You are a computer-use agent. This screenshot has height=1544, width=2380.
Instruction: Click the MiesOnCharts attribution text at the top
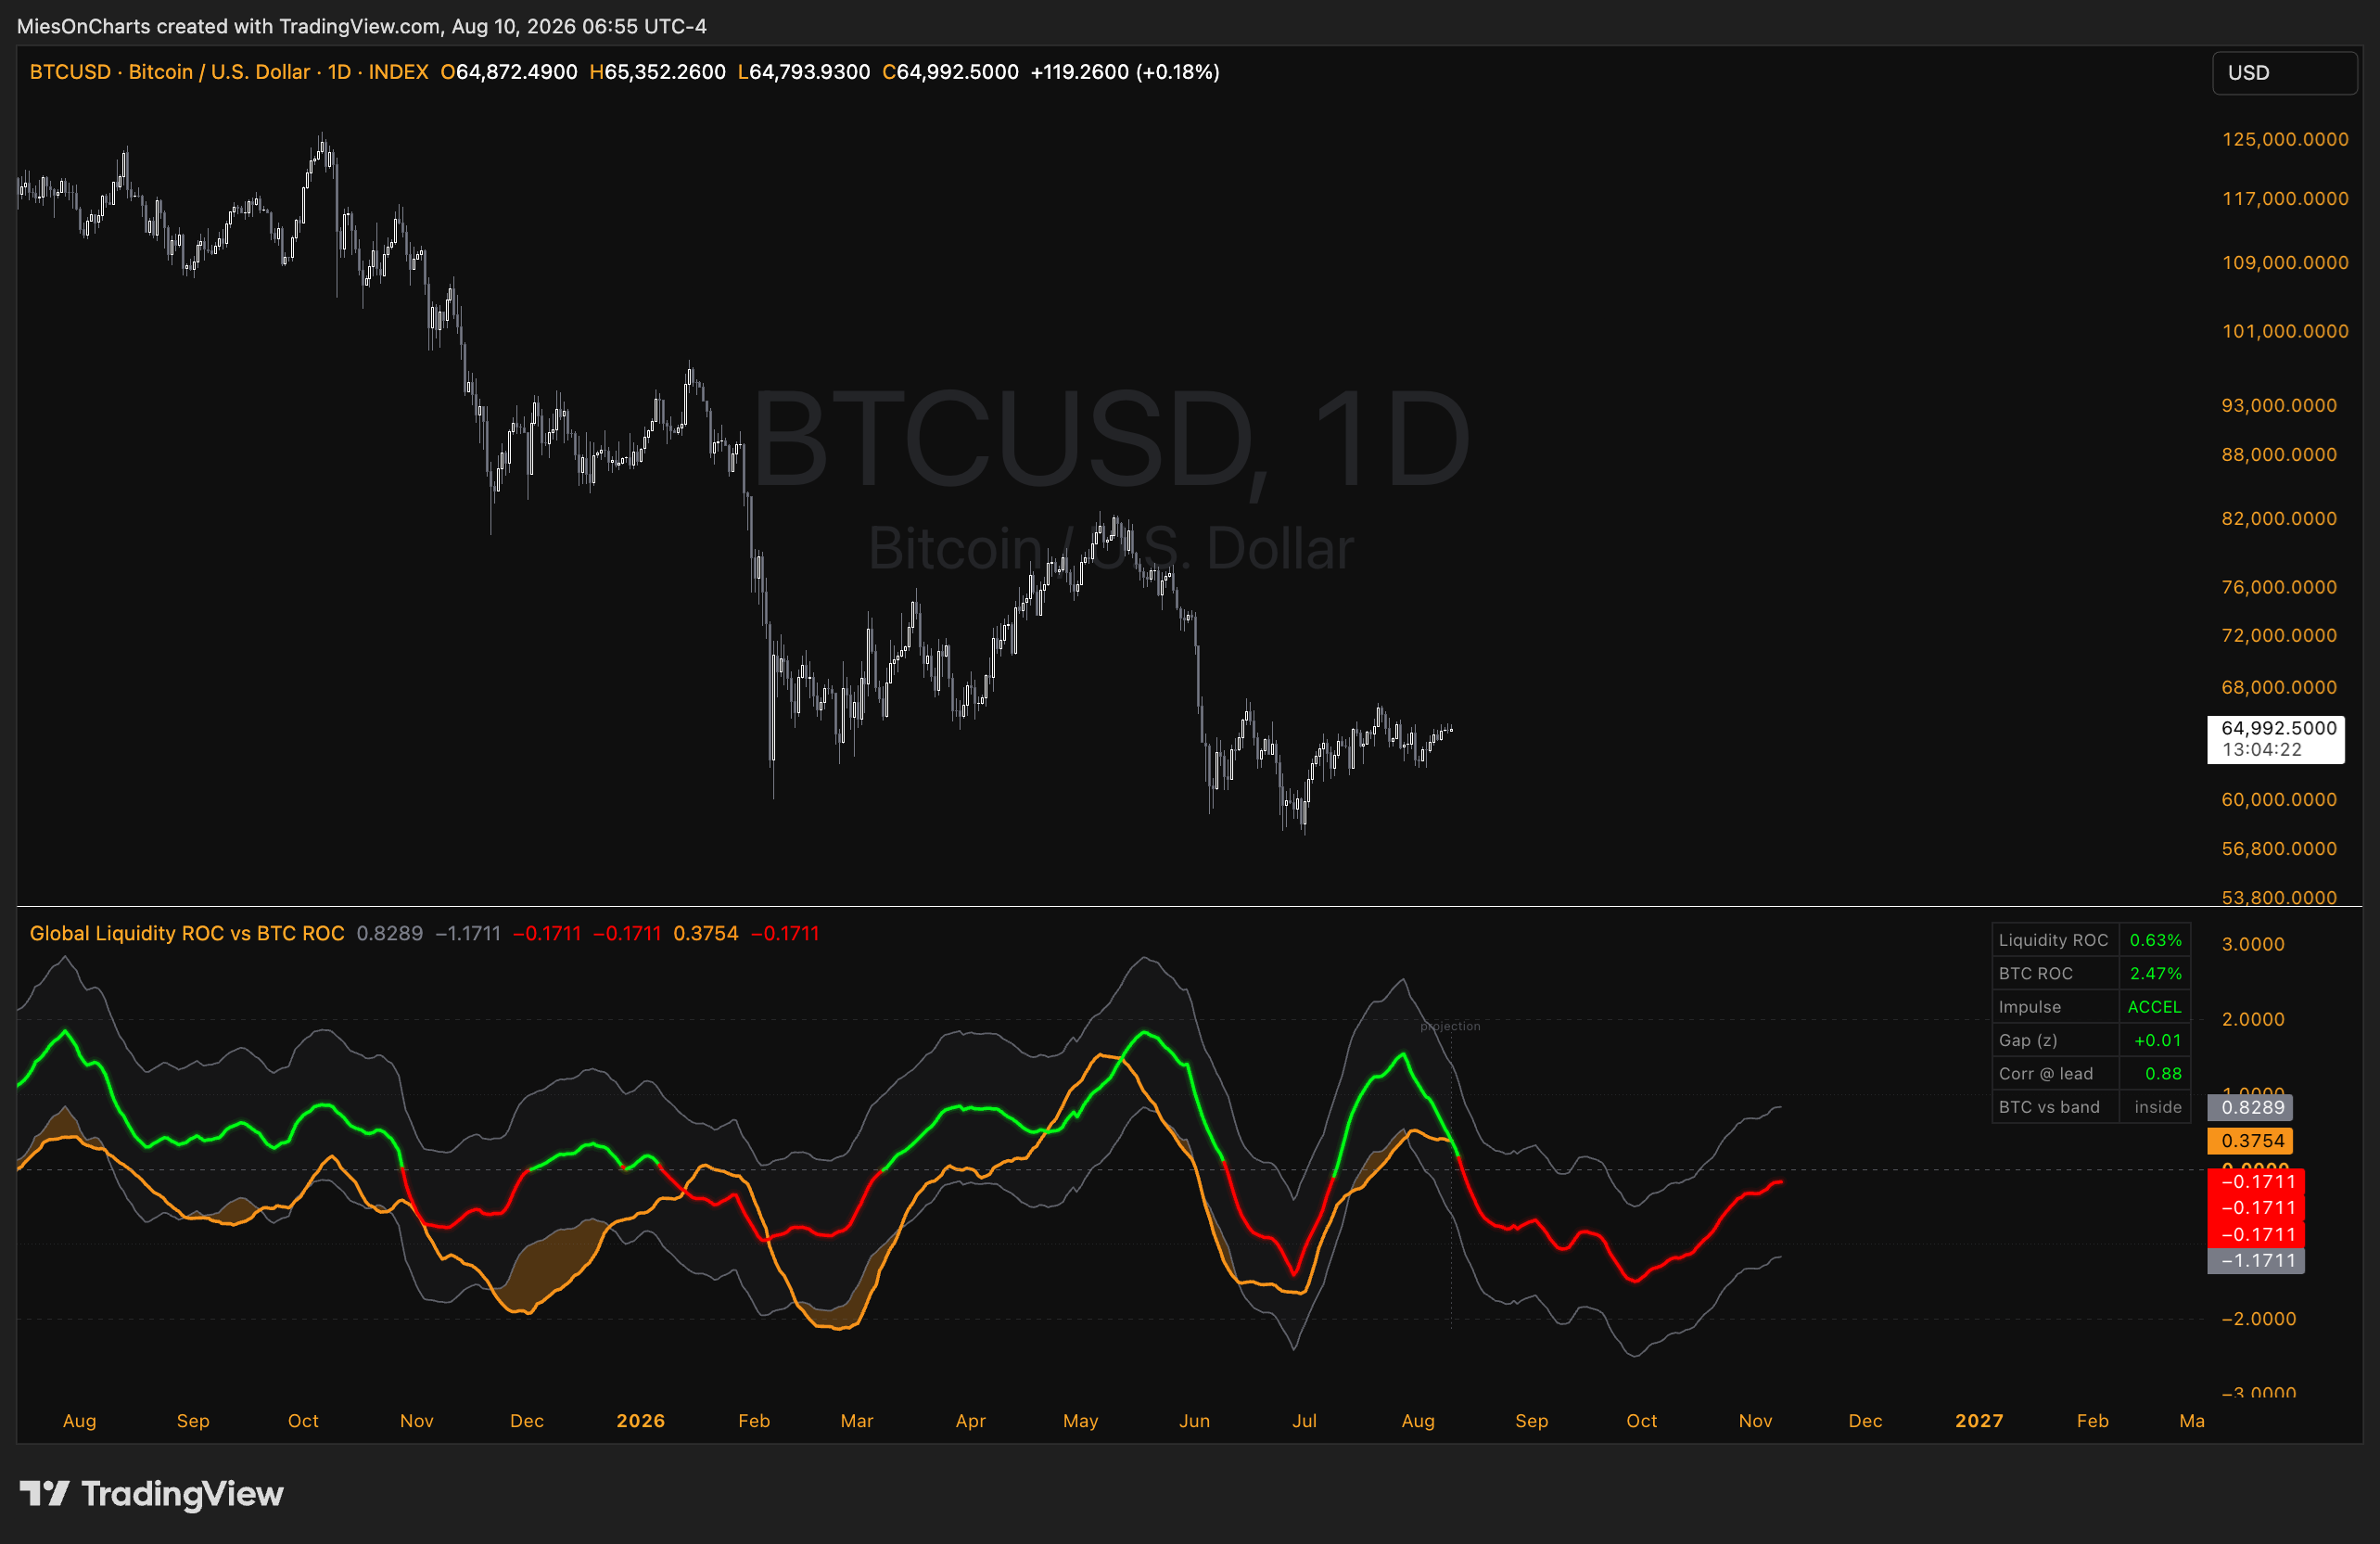pyautogui.click(x=362, y=26)
